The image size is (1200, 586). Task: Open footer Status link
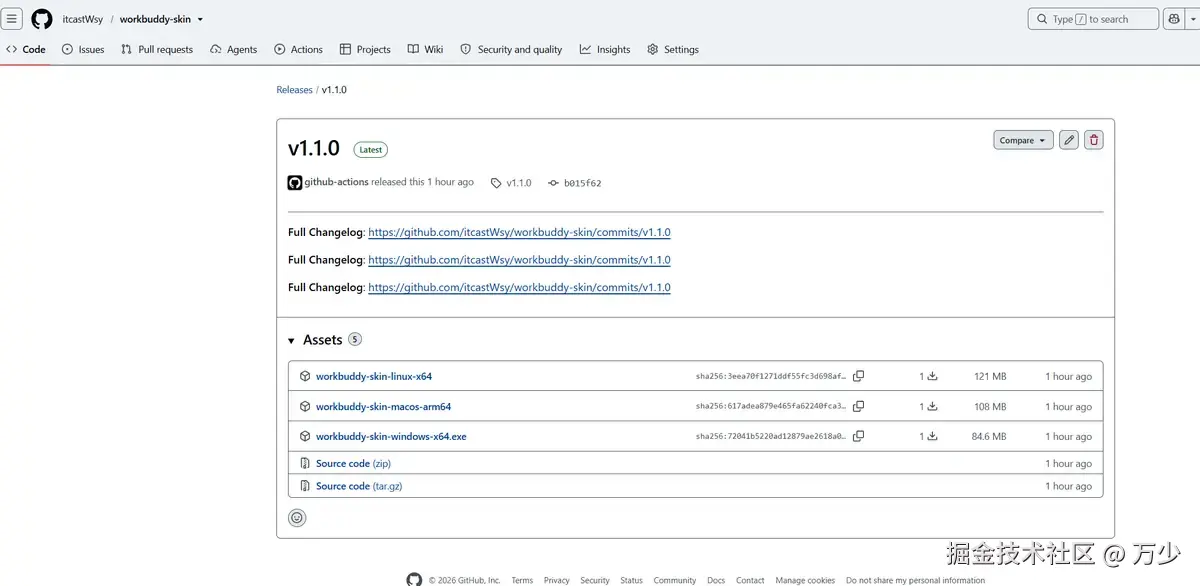631,580
